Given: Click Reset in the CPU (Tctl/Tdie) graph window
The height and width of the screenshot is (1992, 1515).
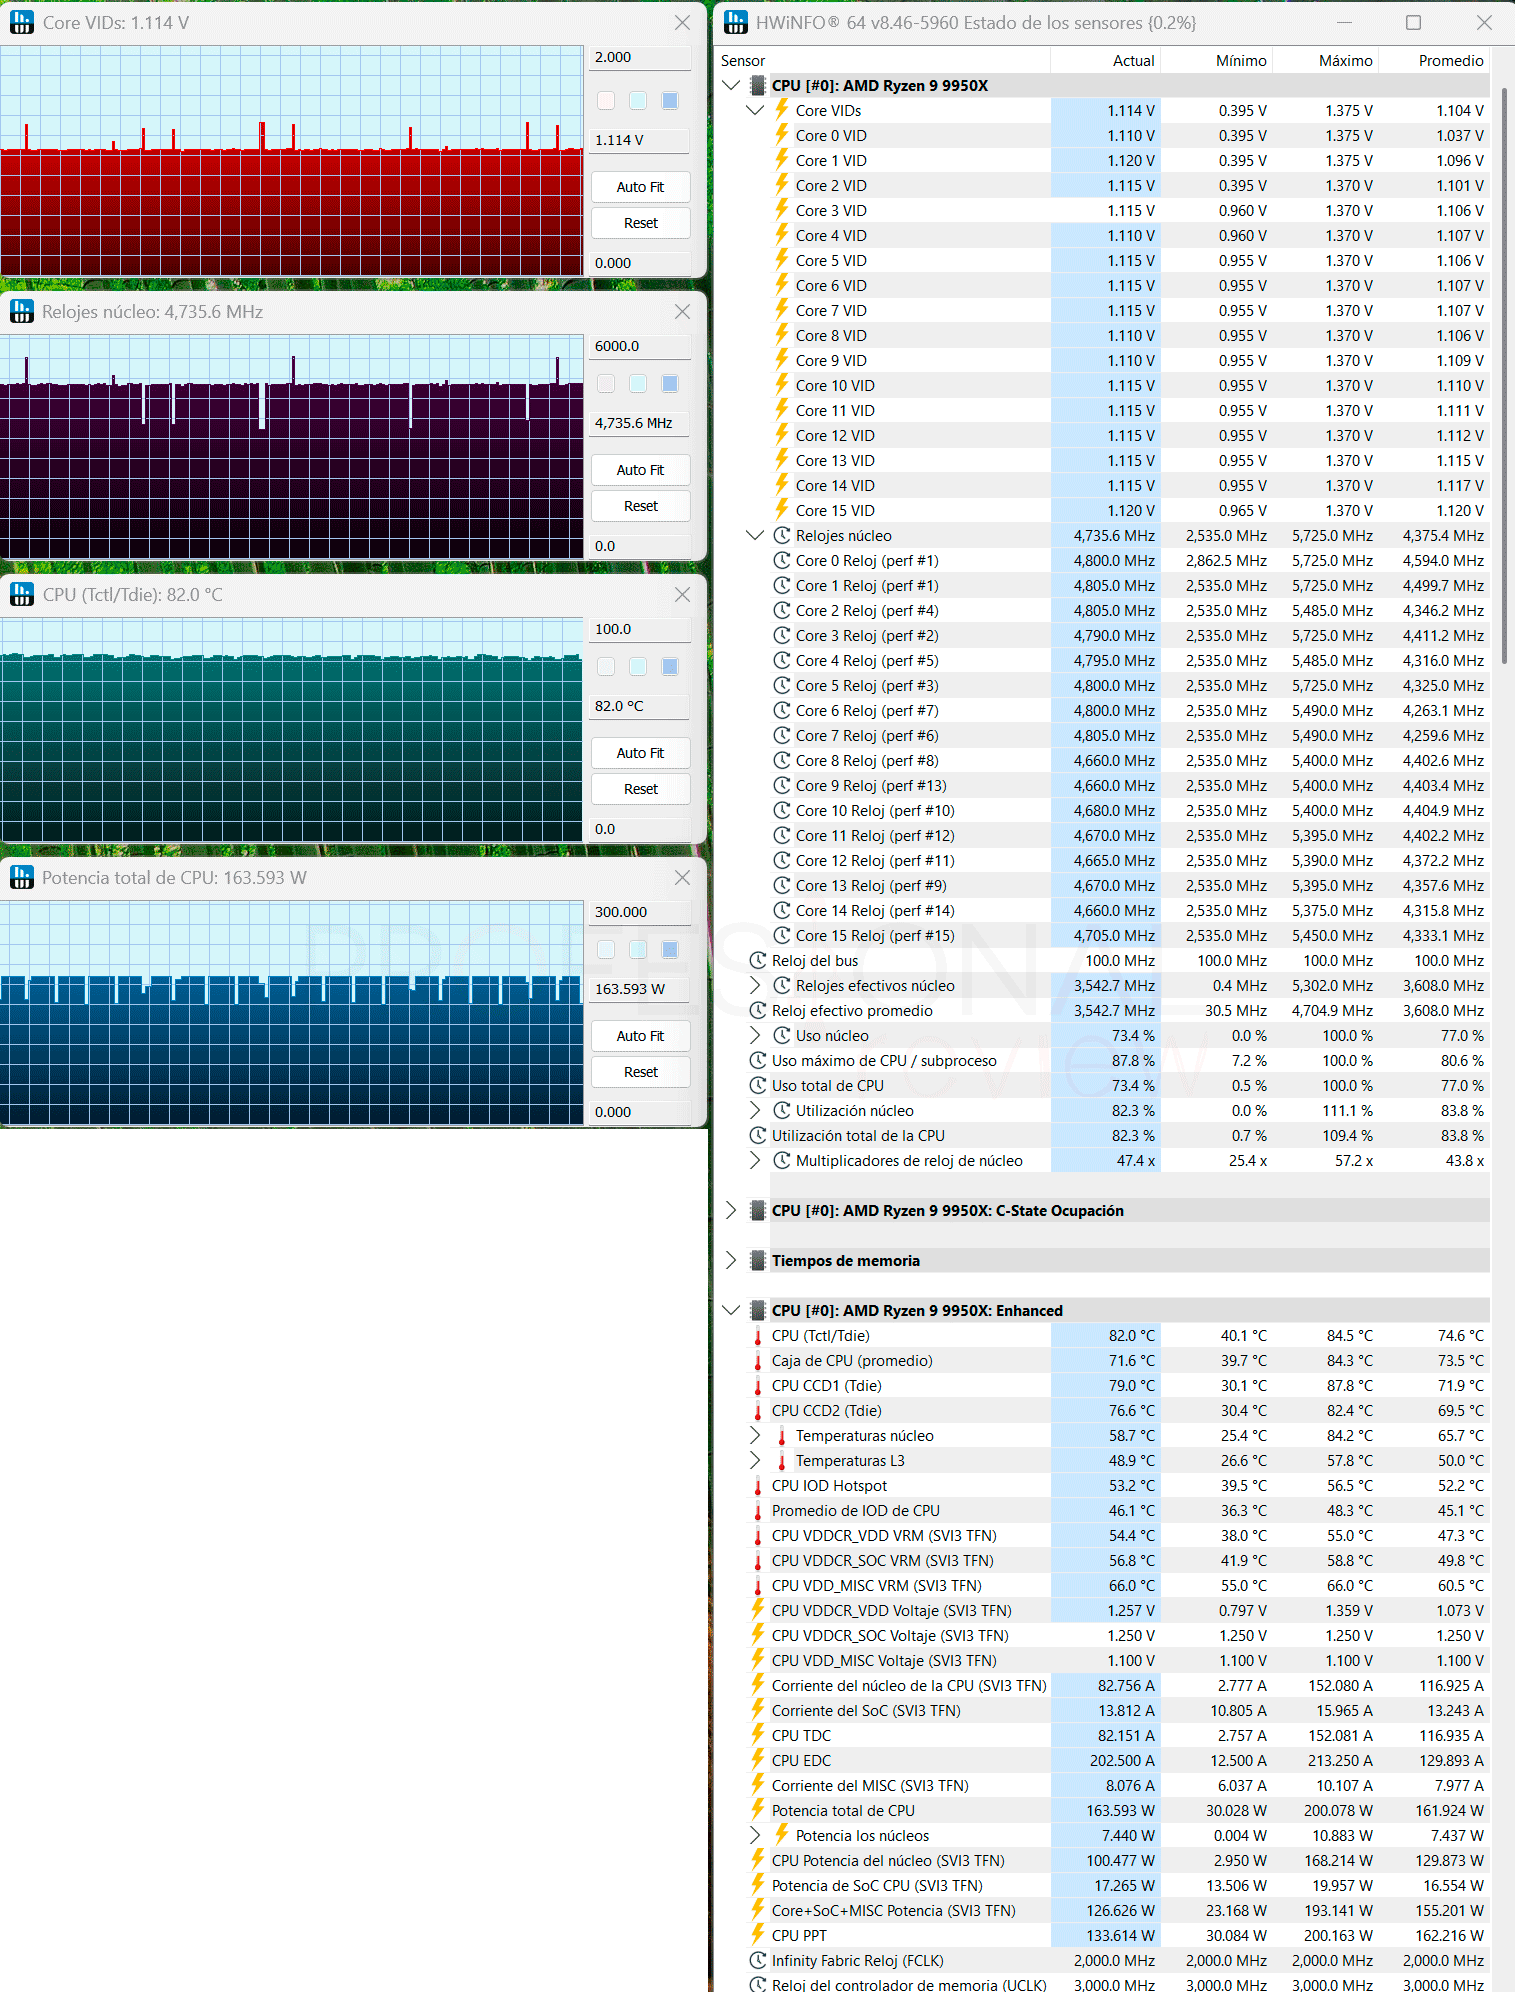Looking at the screenshot, I should [x=640, y=789].
